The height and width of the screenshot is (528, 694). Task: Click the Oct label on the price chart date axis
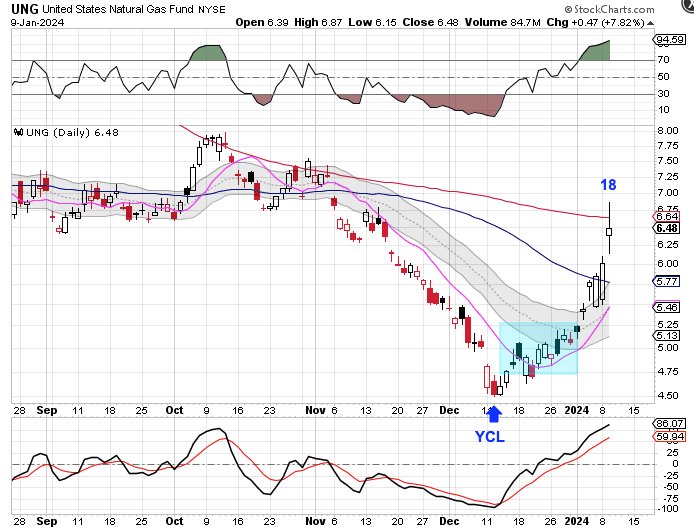(176, 410)
